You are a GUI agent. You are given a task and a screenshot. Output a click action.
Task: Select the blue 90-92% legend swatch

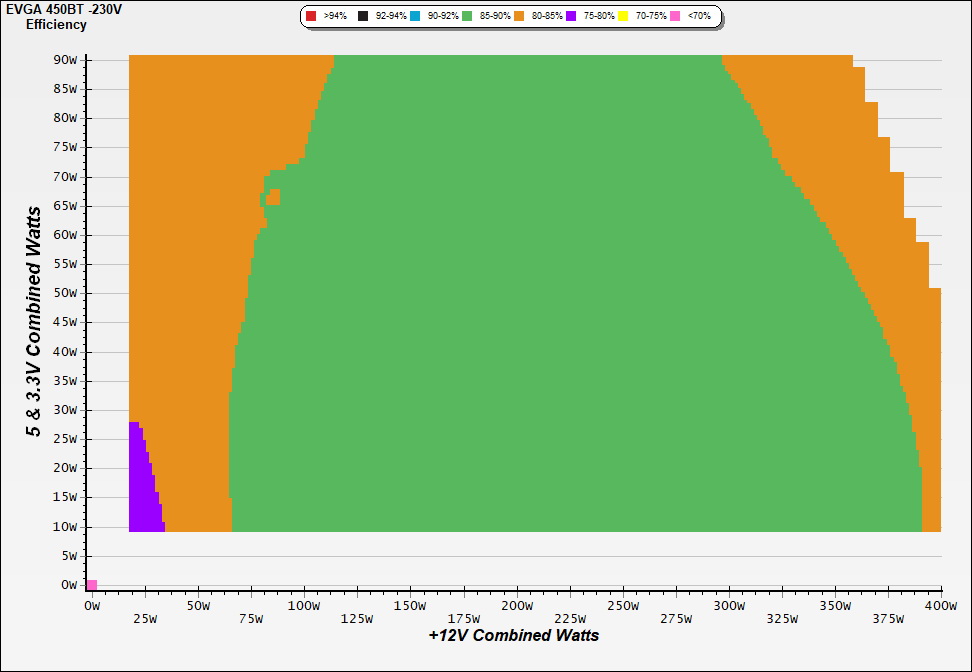[x=415, y=17]
